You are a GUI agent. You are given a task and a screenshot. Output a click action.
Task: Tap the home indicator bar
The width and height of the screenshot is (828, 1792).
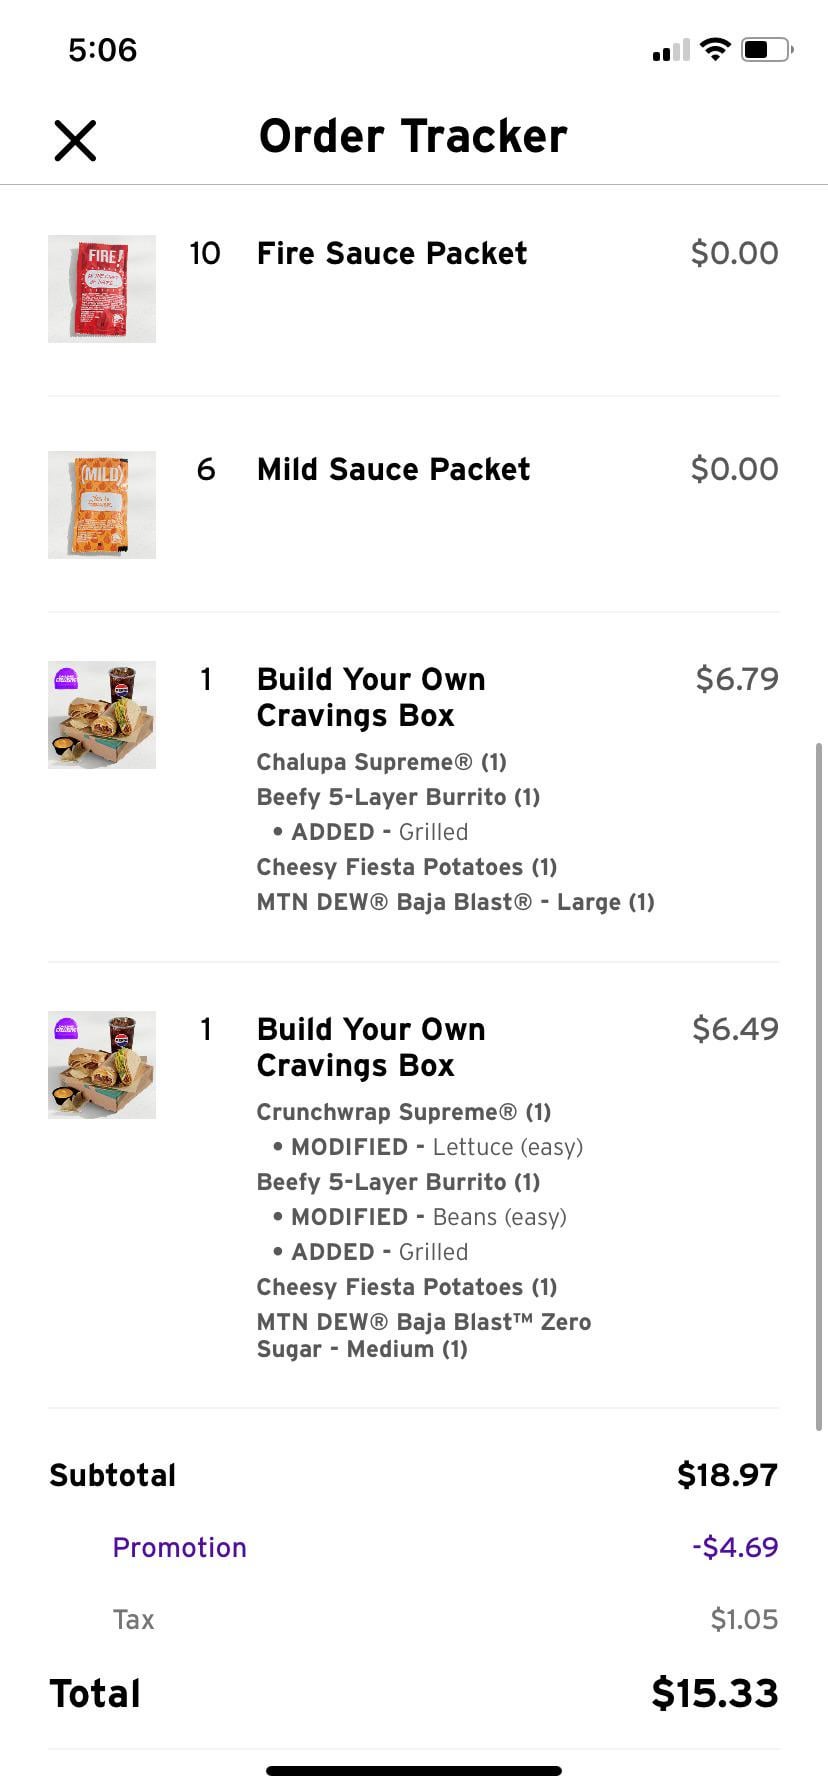pos(414,1771)
